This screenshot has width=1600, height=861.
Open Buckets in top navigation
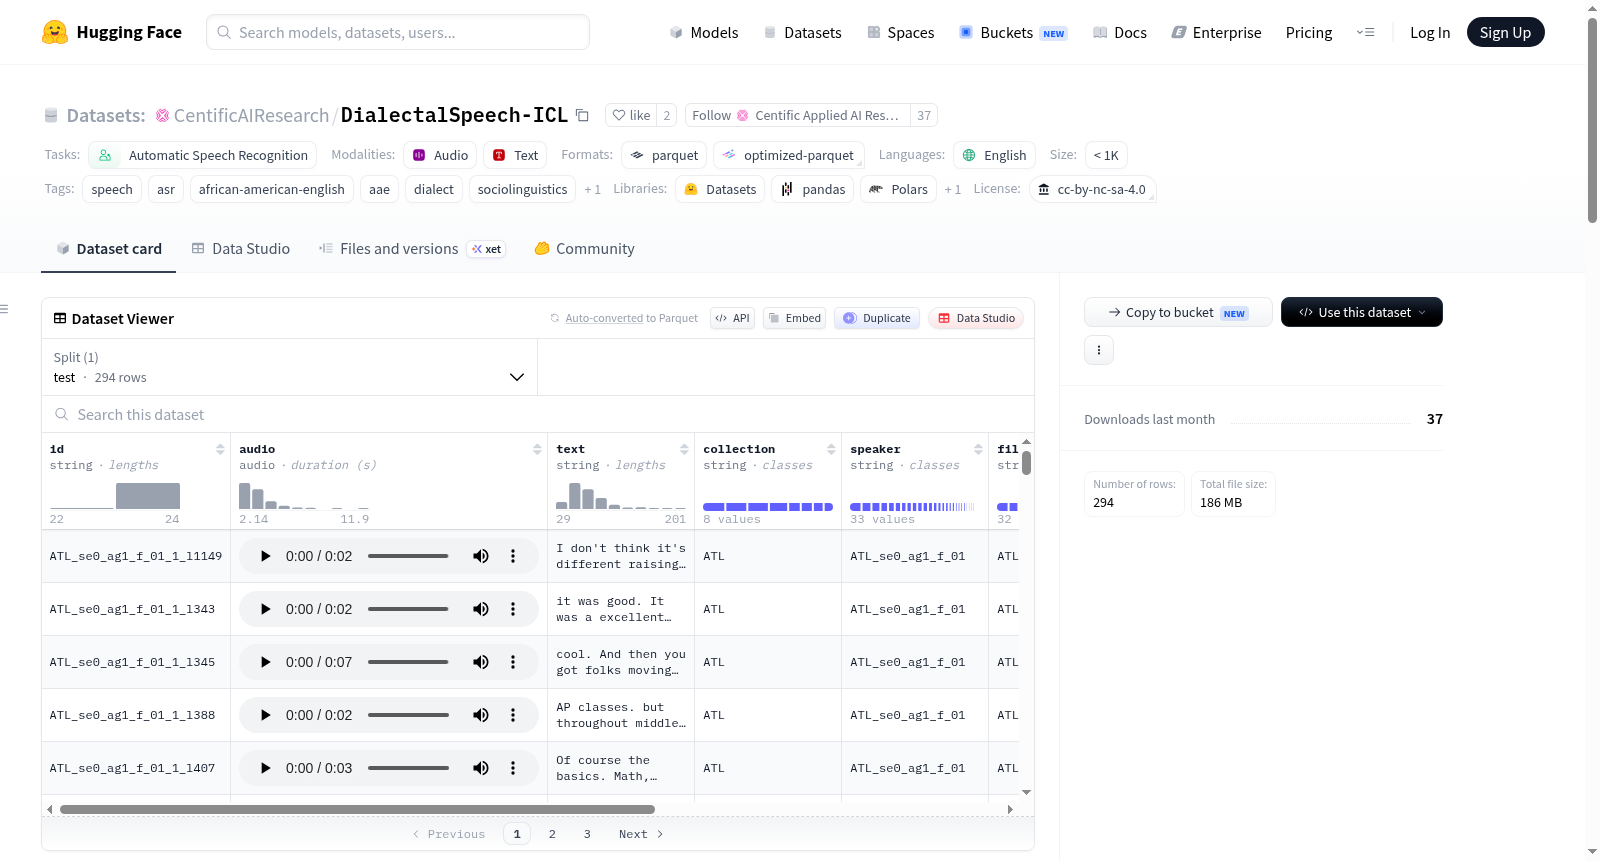(1013, 32)
